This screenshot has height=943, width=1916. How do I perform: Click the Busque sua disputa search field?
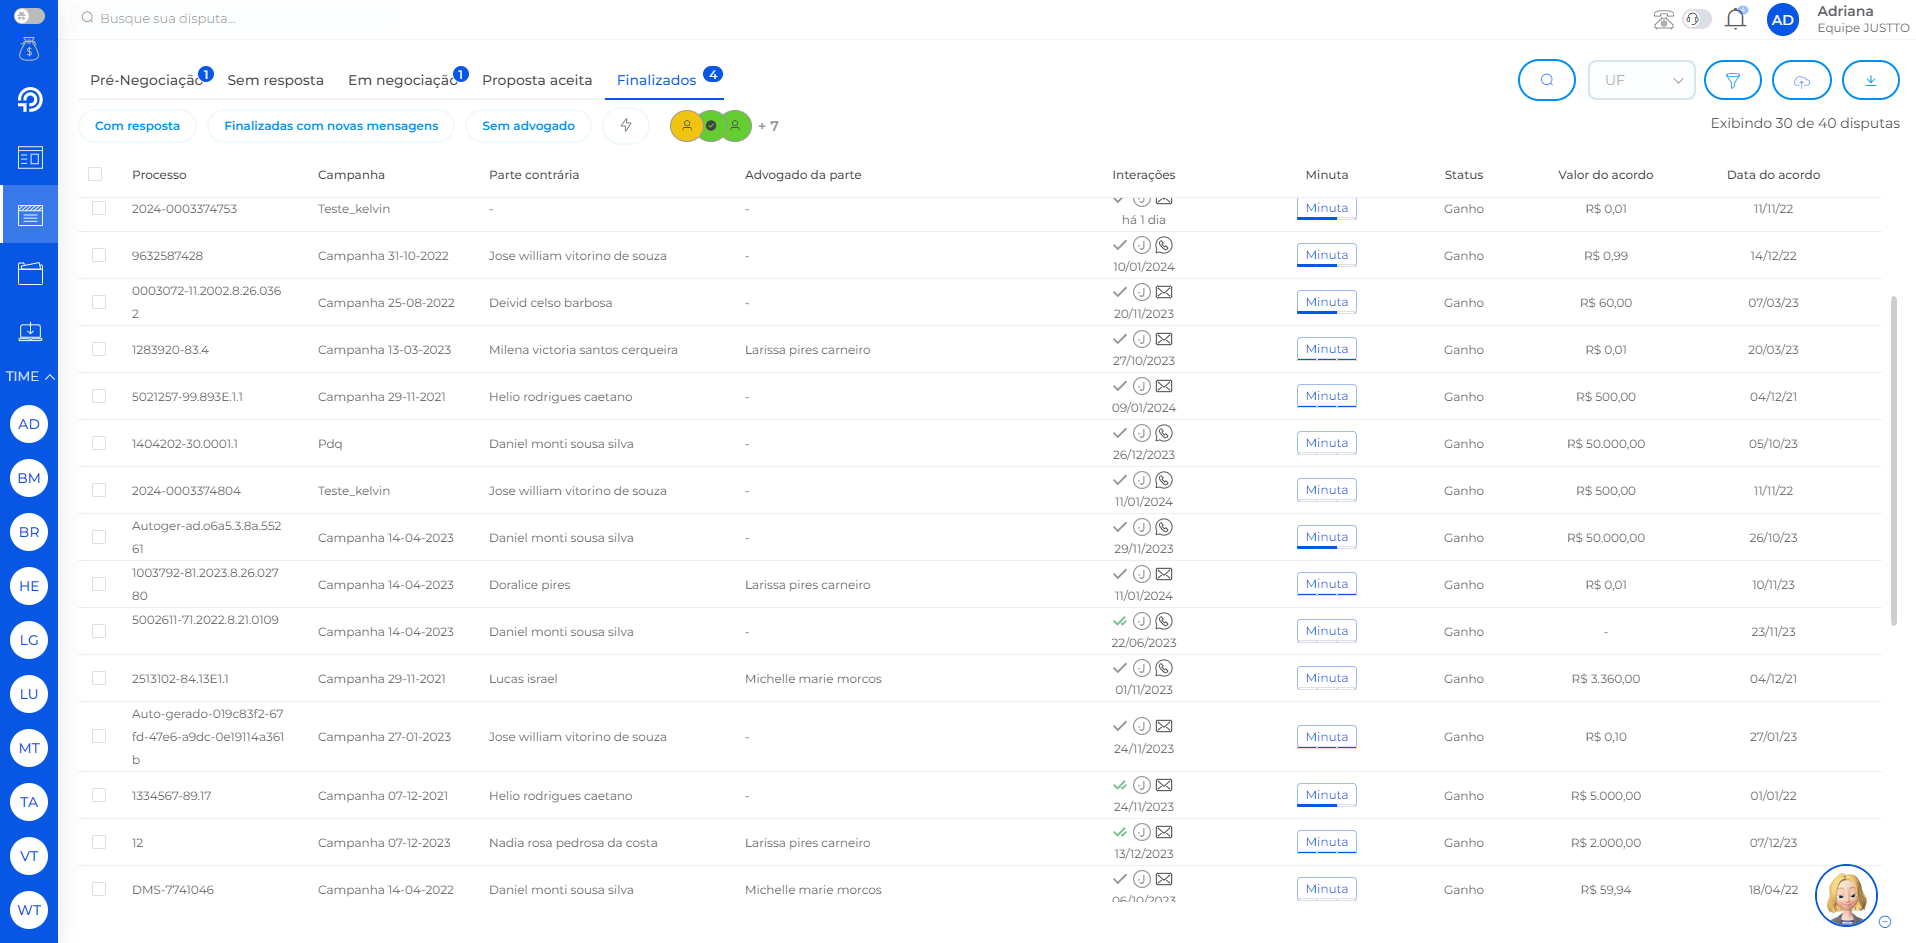(240, 18)
